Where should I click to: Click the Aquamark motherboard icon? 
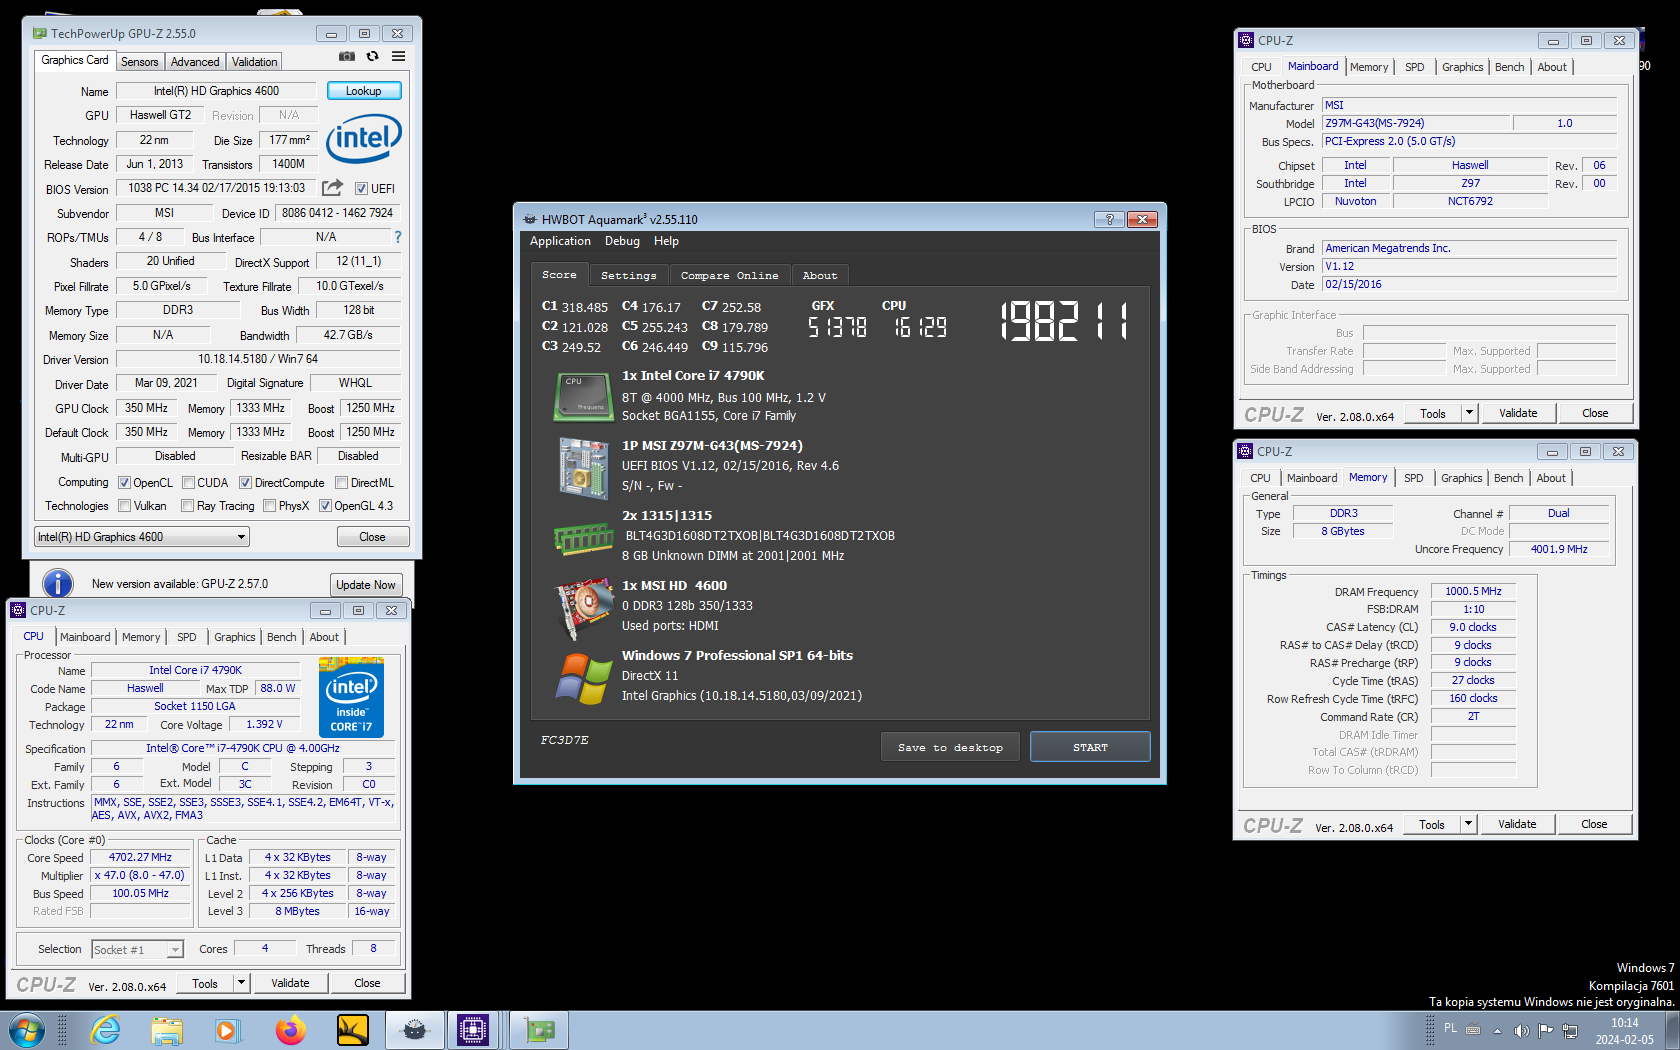(583, 469)
